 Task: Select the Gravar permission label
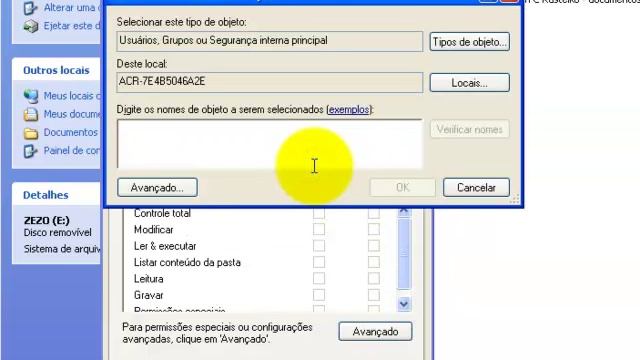click(149, 295)
